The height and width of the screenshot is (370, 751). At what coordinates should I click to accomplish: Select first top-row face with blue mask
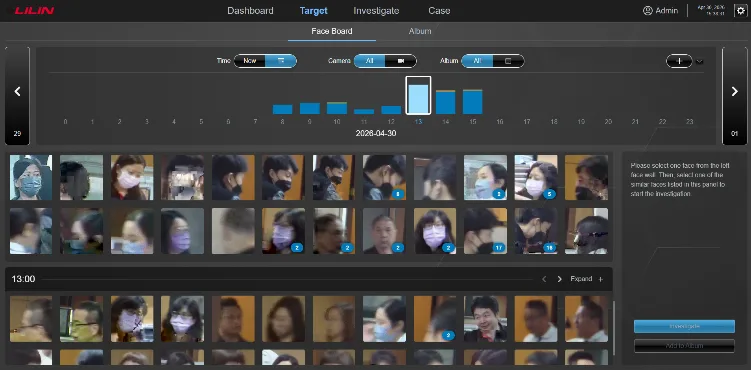31,177
